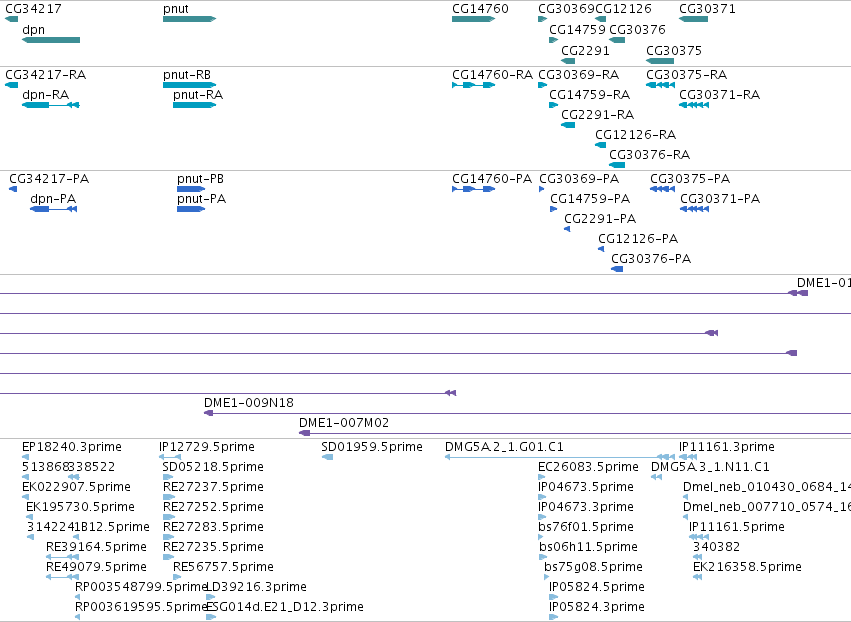Click the IP11161.3prime EST label

pyautogui.click(x=727, y=447)
